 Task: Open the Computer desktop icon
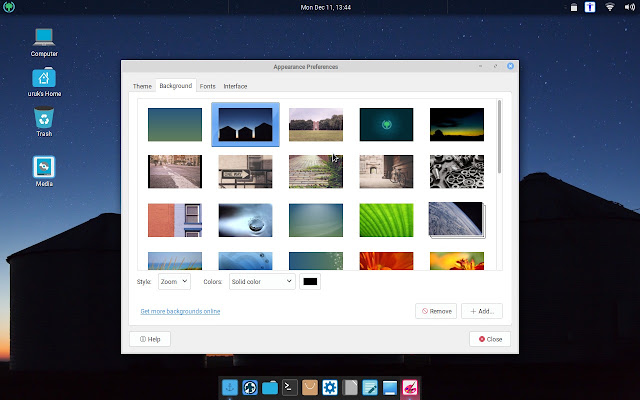[x=44, y=42]
